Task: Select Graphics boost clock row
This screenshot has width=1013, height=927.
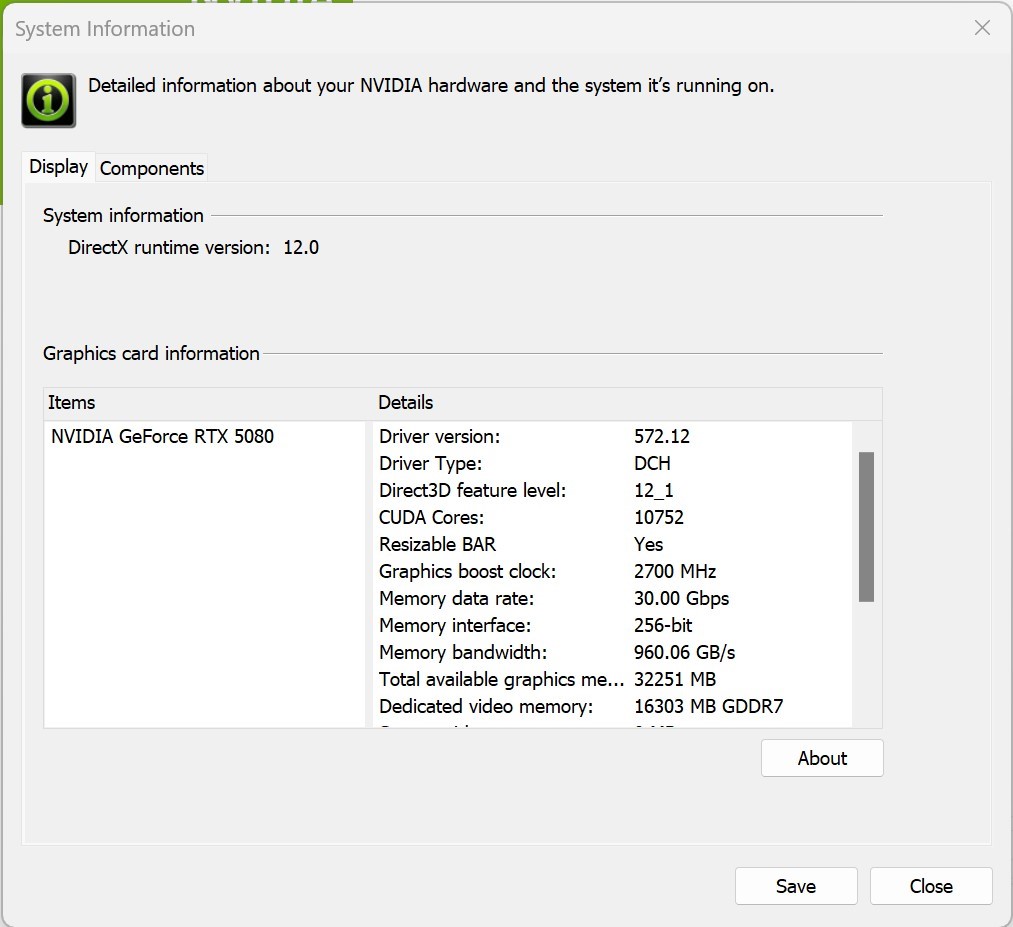Action: 612,572
